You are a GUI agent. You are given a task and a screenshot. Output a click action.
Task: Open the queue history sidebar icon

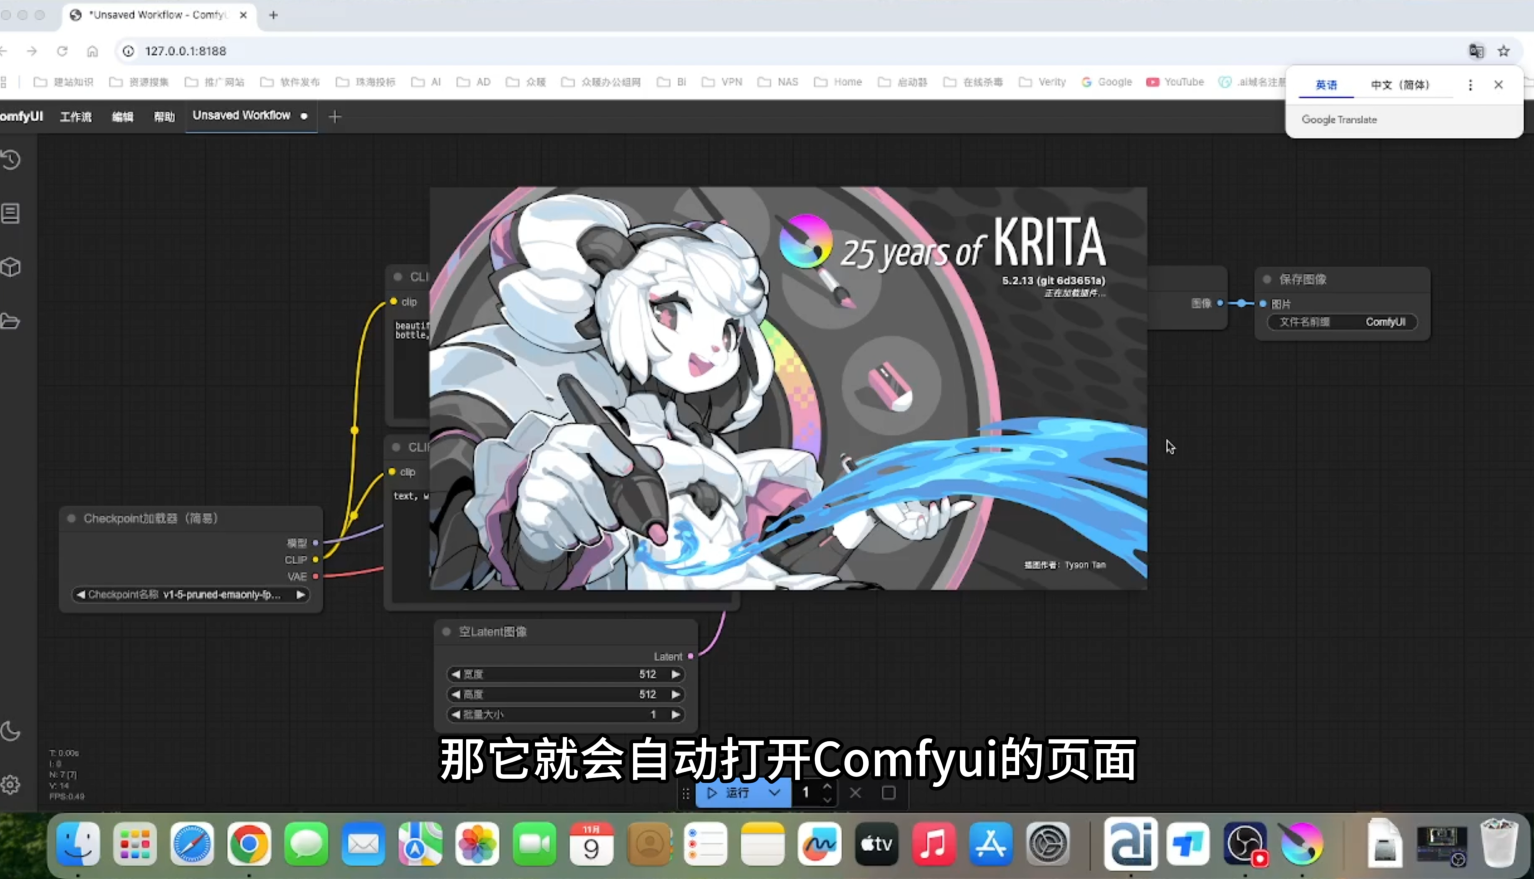(11, 160)
